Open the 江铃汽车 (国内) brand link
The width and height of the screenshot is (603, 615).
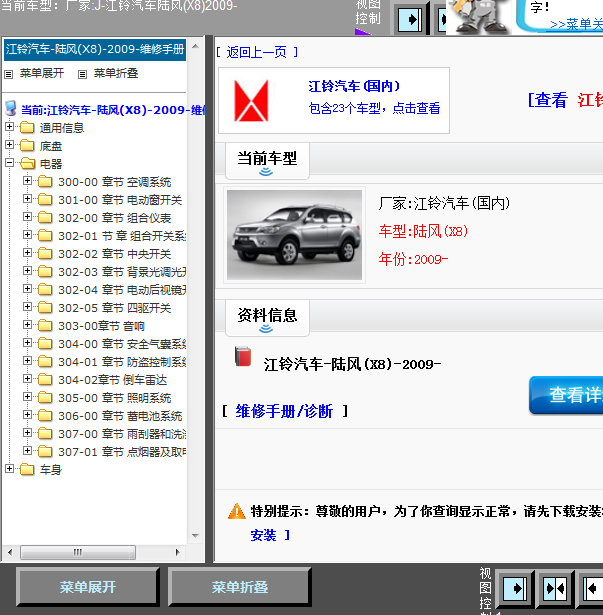pos(354,86)
